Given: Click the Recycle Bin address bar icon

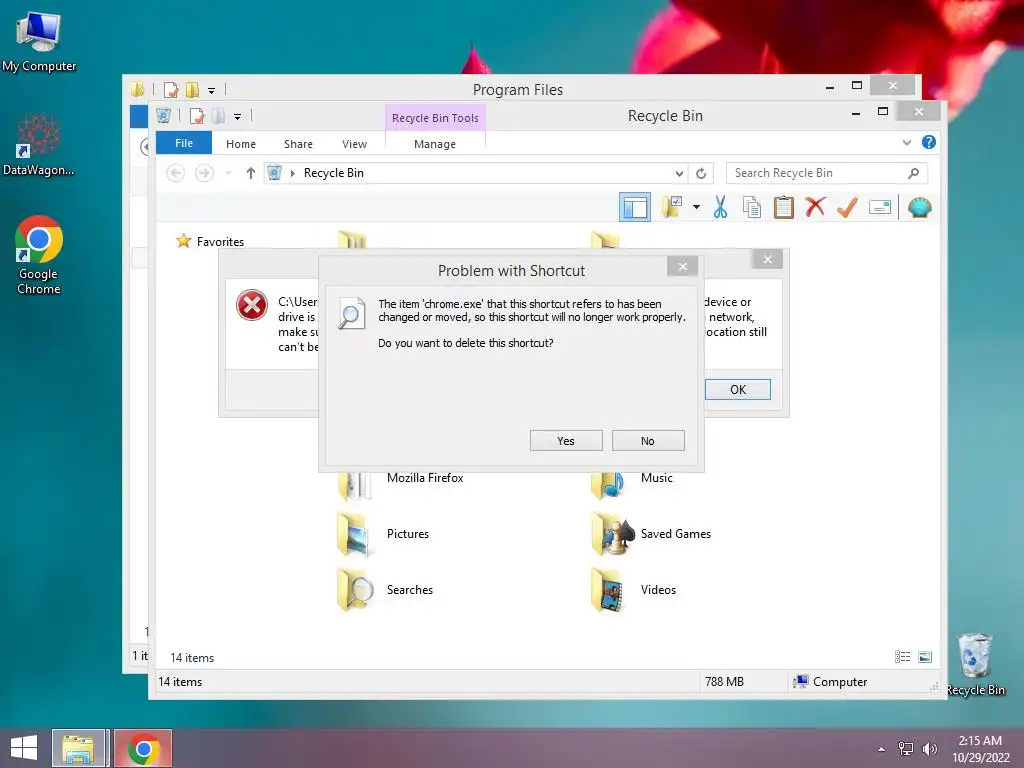Looking at the screenshot, I should tap(274, 172).
